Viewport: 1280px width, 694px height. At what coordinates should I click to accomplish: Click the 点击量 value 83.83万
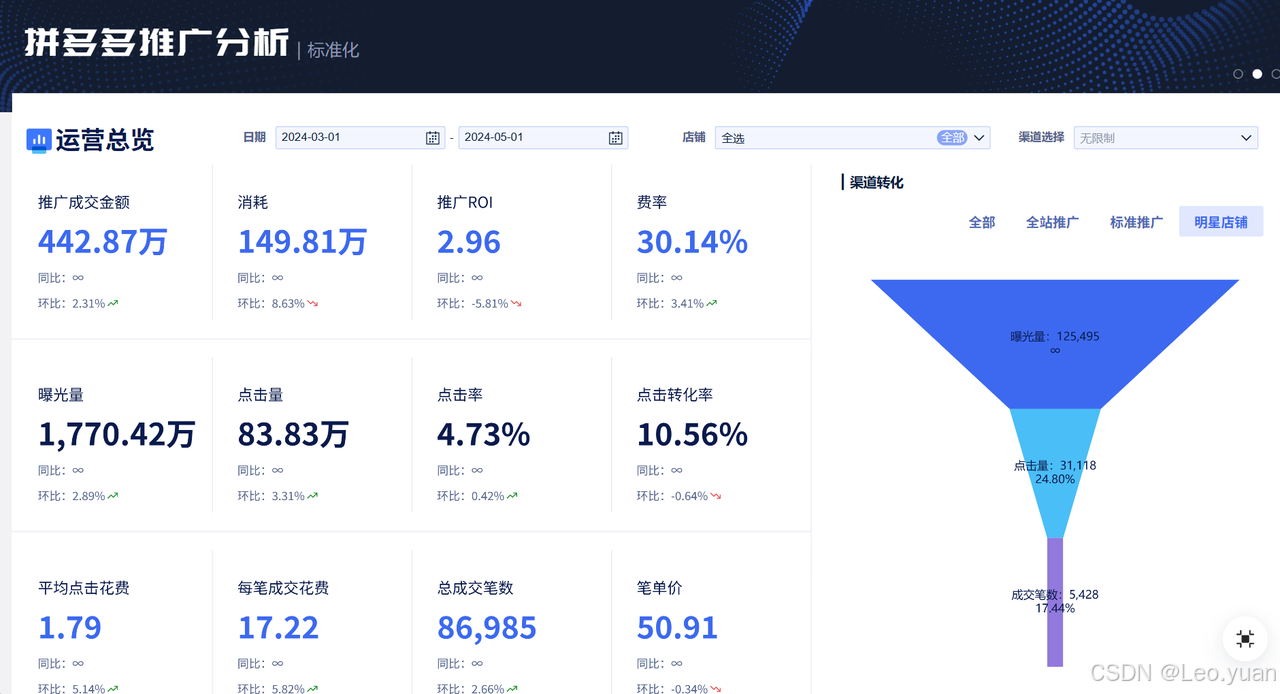click(293, 435)
